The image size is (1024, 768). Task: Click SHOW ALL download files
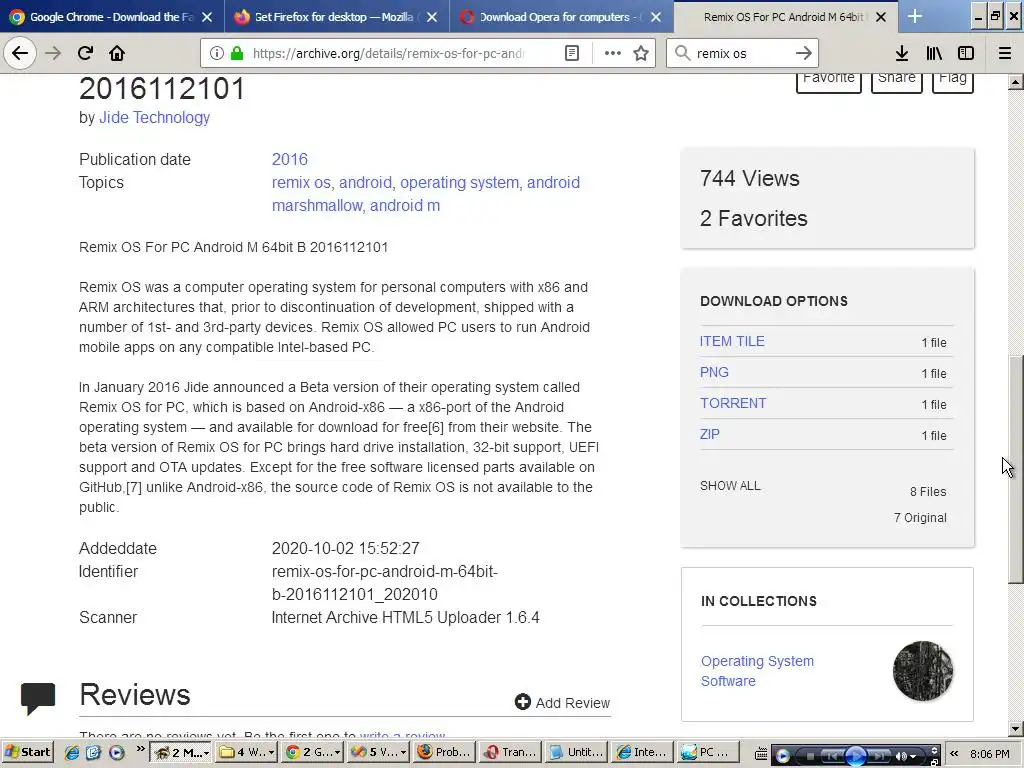730,486
